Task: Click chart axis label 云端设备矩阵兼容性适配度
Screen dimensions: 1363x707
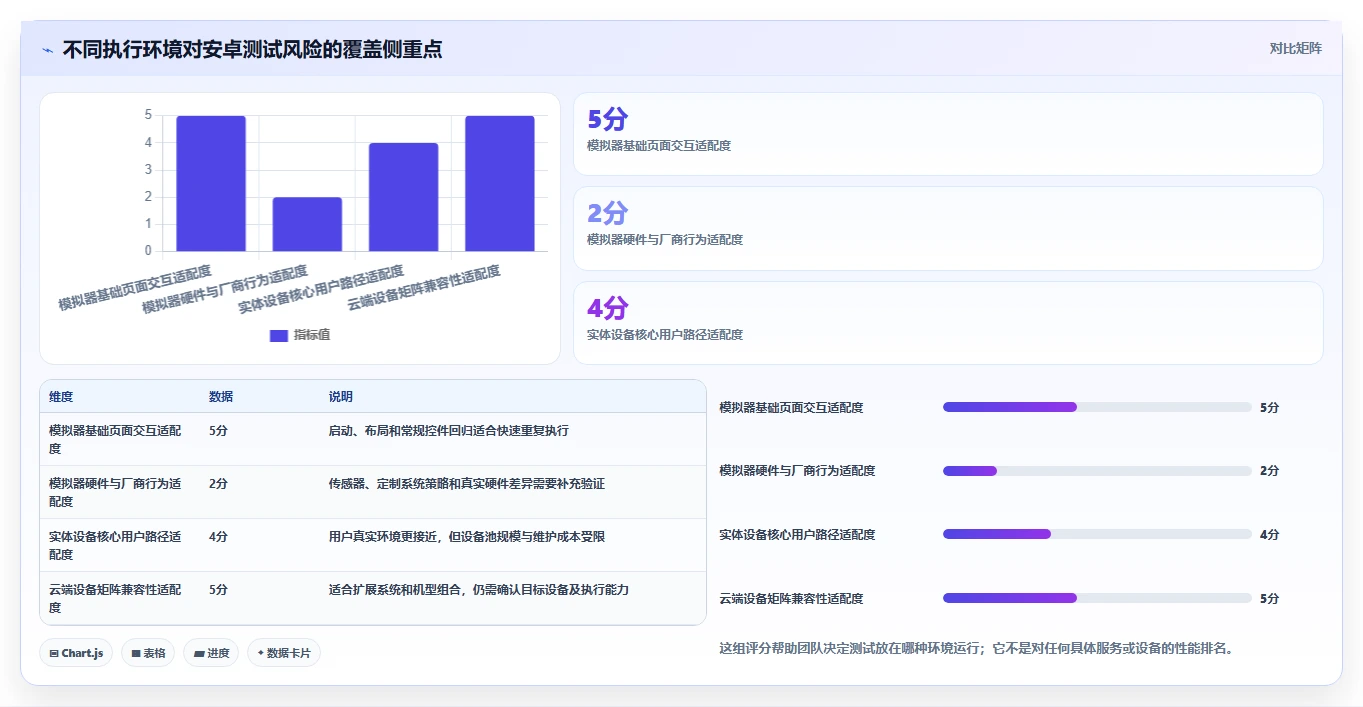Action: (424, 287)
